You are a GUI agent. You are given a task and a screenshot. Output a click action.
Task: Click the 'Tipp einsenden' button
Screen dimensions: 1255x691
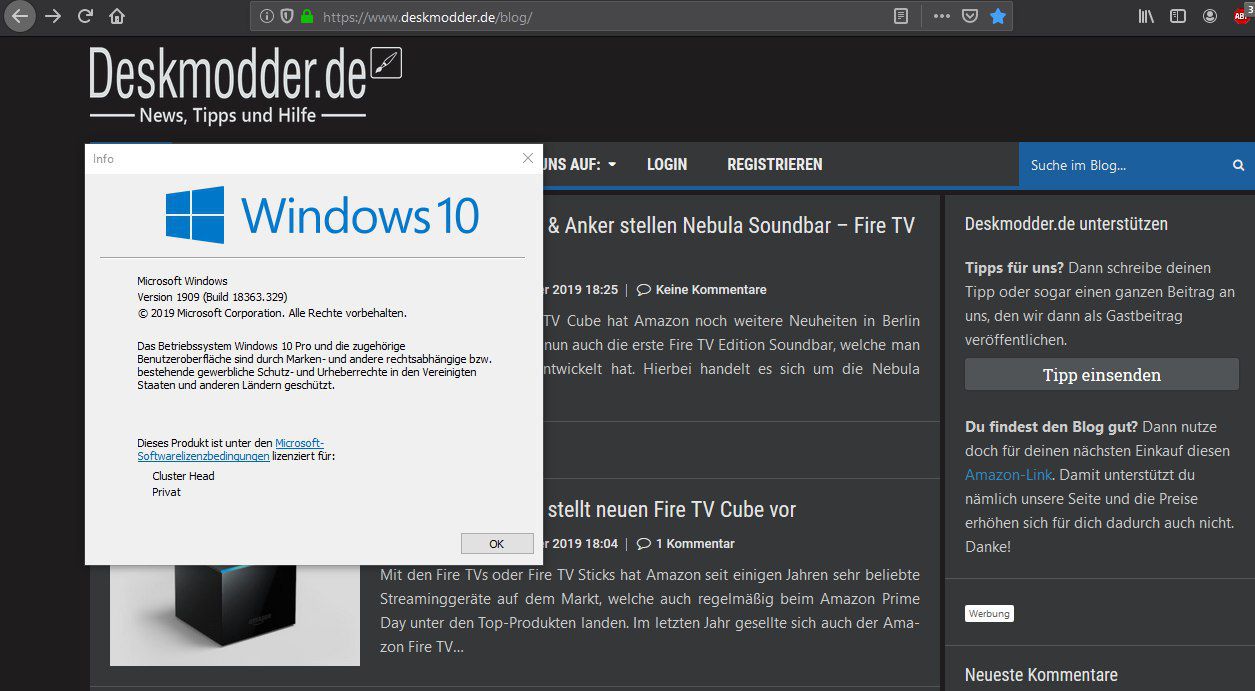(1102, 375)
